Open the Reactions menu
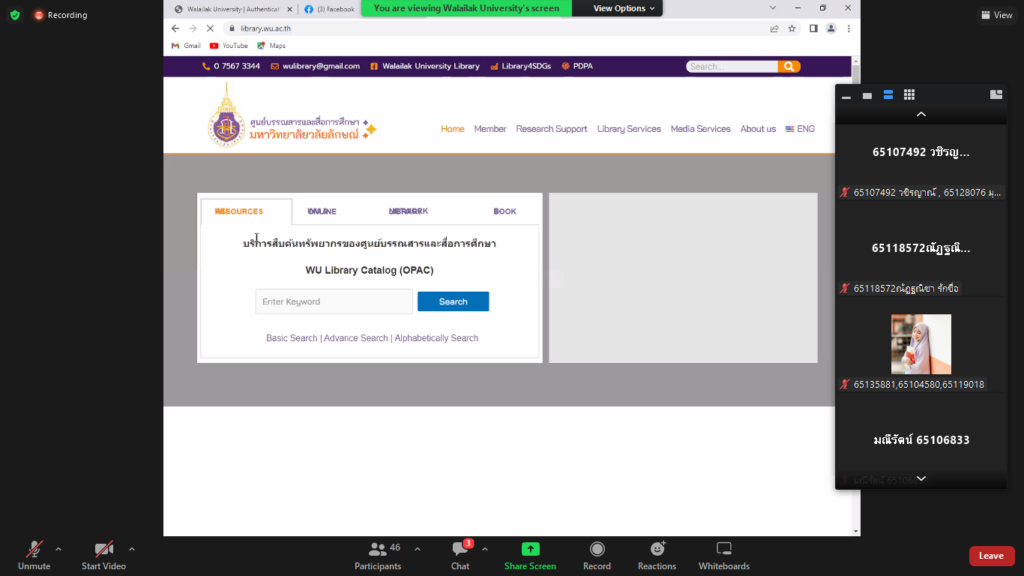The image size is (1024, 576). coord(657,551)
